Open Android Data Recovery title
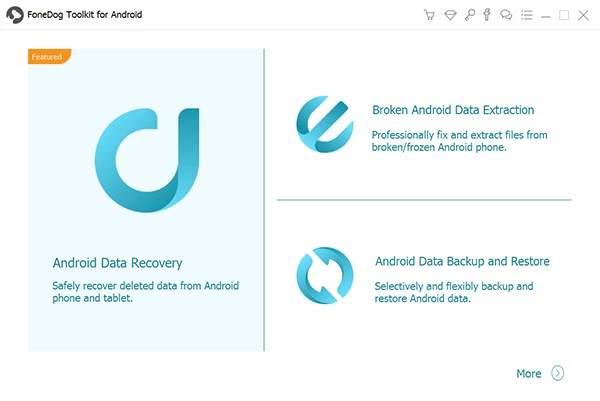600x401 pixels. (117, 263)
